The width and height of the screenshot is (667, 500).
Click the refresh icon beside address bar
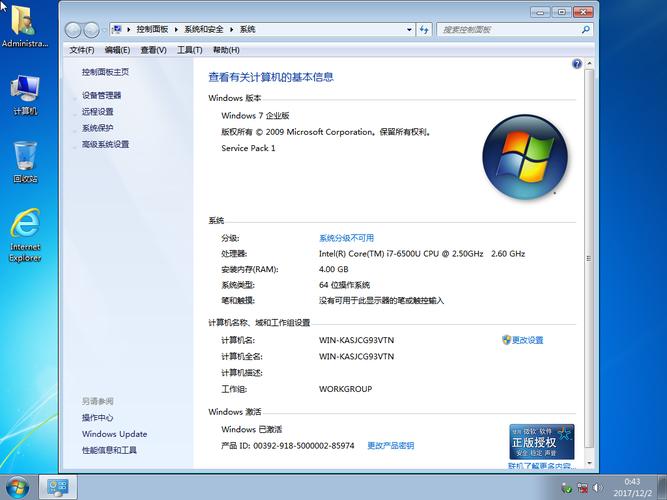click(x=424, y=29)
